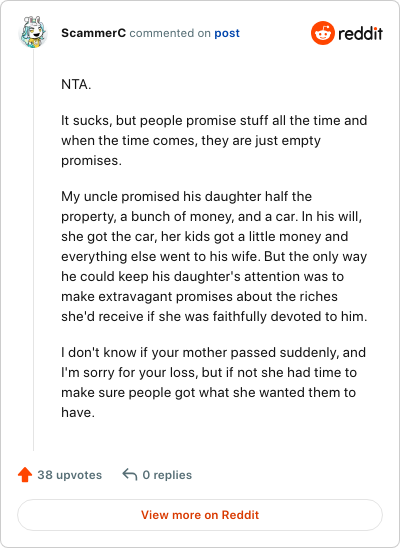
Task: Click the line starting 'It sucks, but people promise'
Action: tap(214, 121)
